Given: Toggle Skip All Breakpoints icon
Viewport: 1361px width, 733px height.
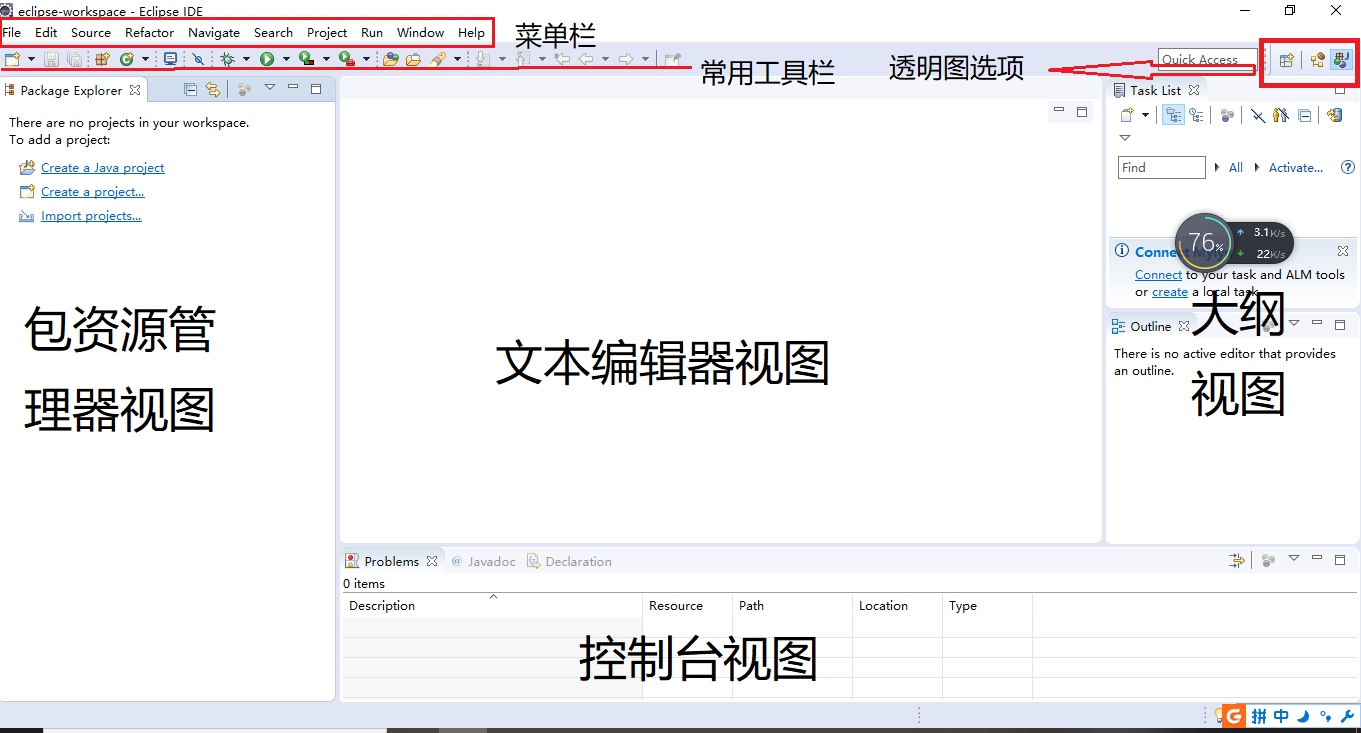Looking at the screenshot, I should [198, 59].
